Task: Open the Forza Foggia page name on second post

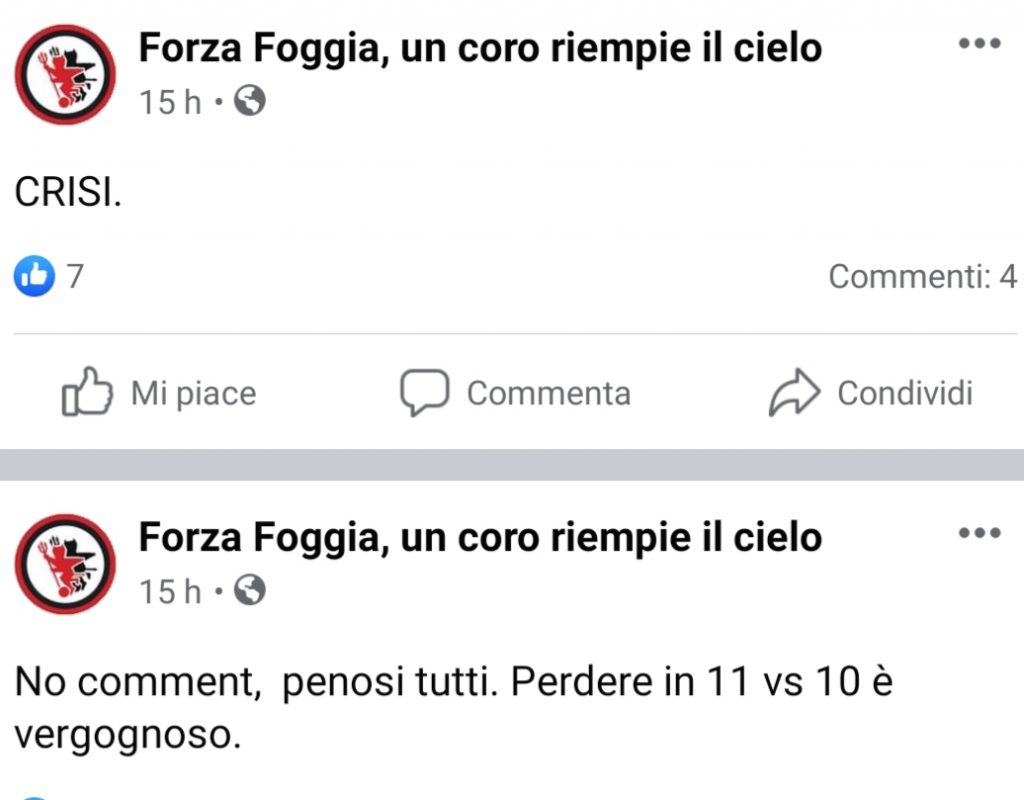Action: tap(480, 537)
